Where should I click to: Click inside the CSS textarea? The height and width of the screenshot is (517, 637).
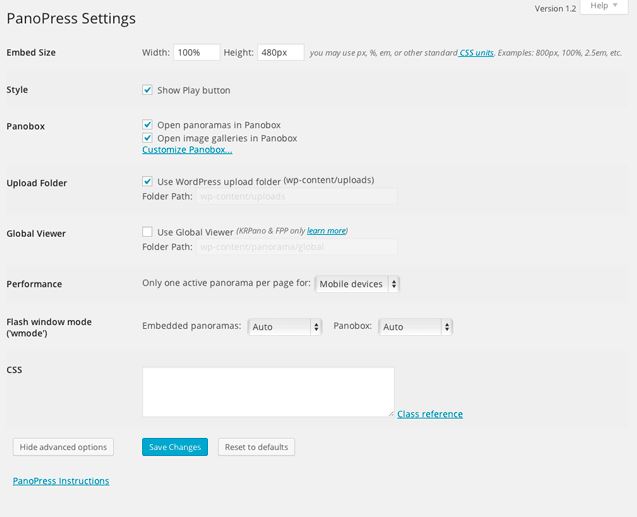pos(268,392)
